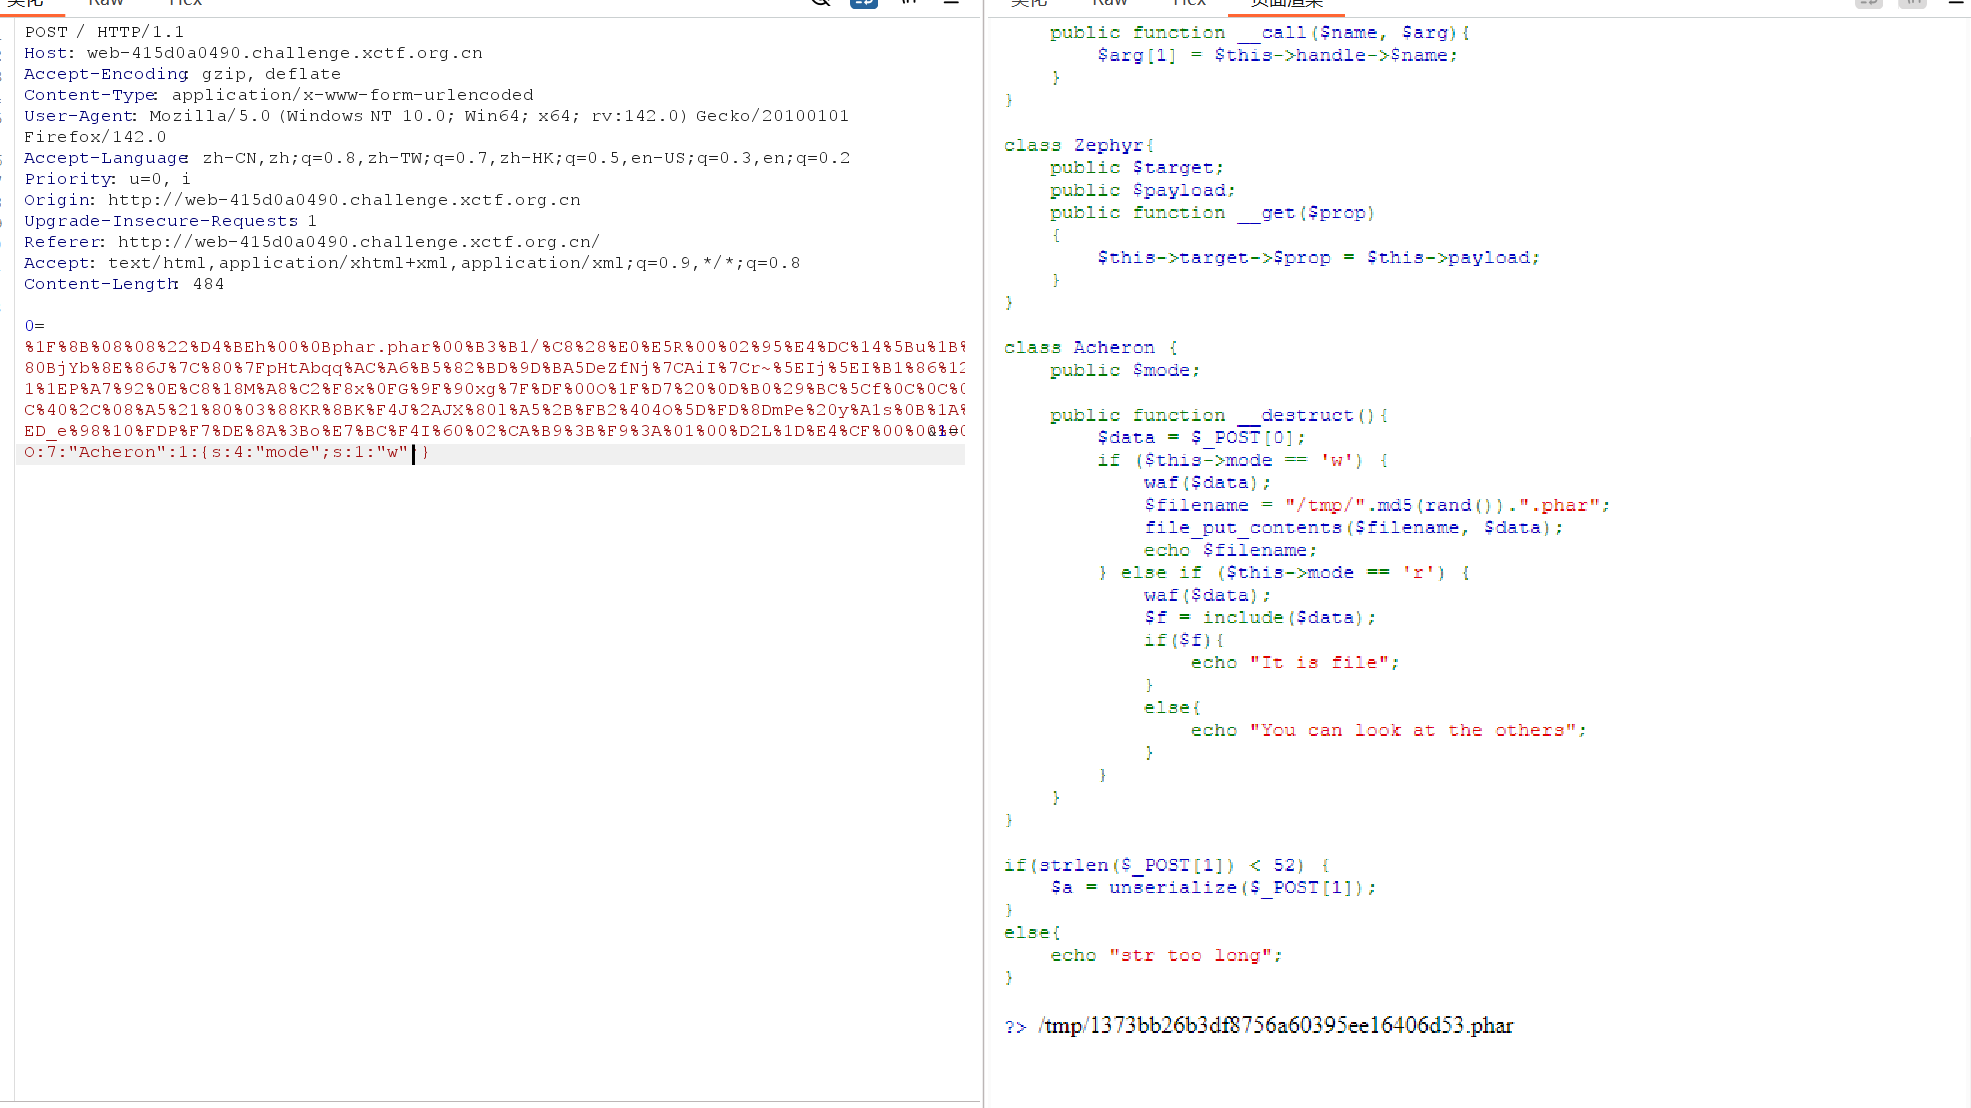Switch request view to Raw tab
The width and height of the screenshot is (1971, 1108).
pyautogui.click(x=105, y=3)
